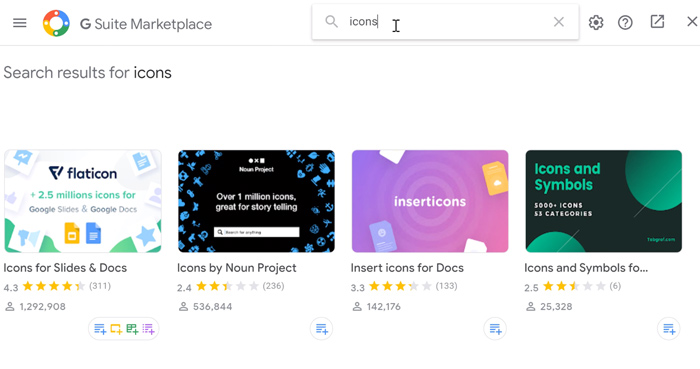Click the Forms icon under flaticon card

(148, 329)
